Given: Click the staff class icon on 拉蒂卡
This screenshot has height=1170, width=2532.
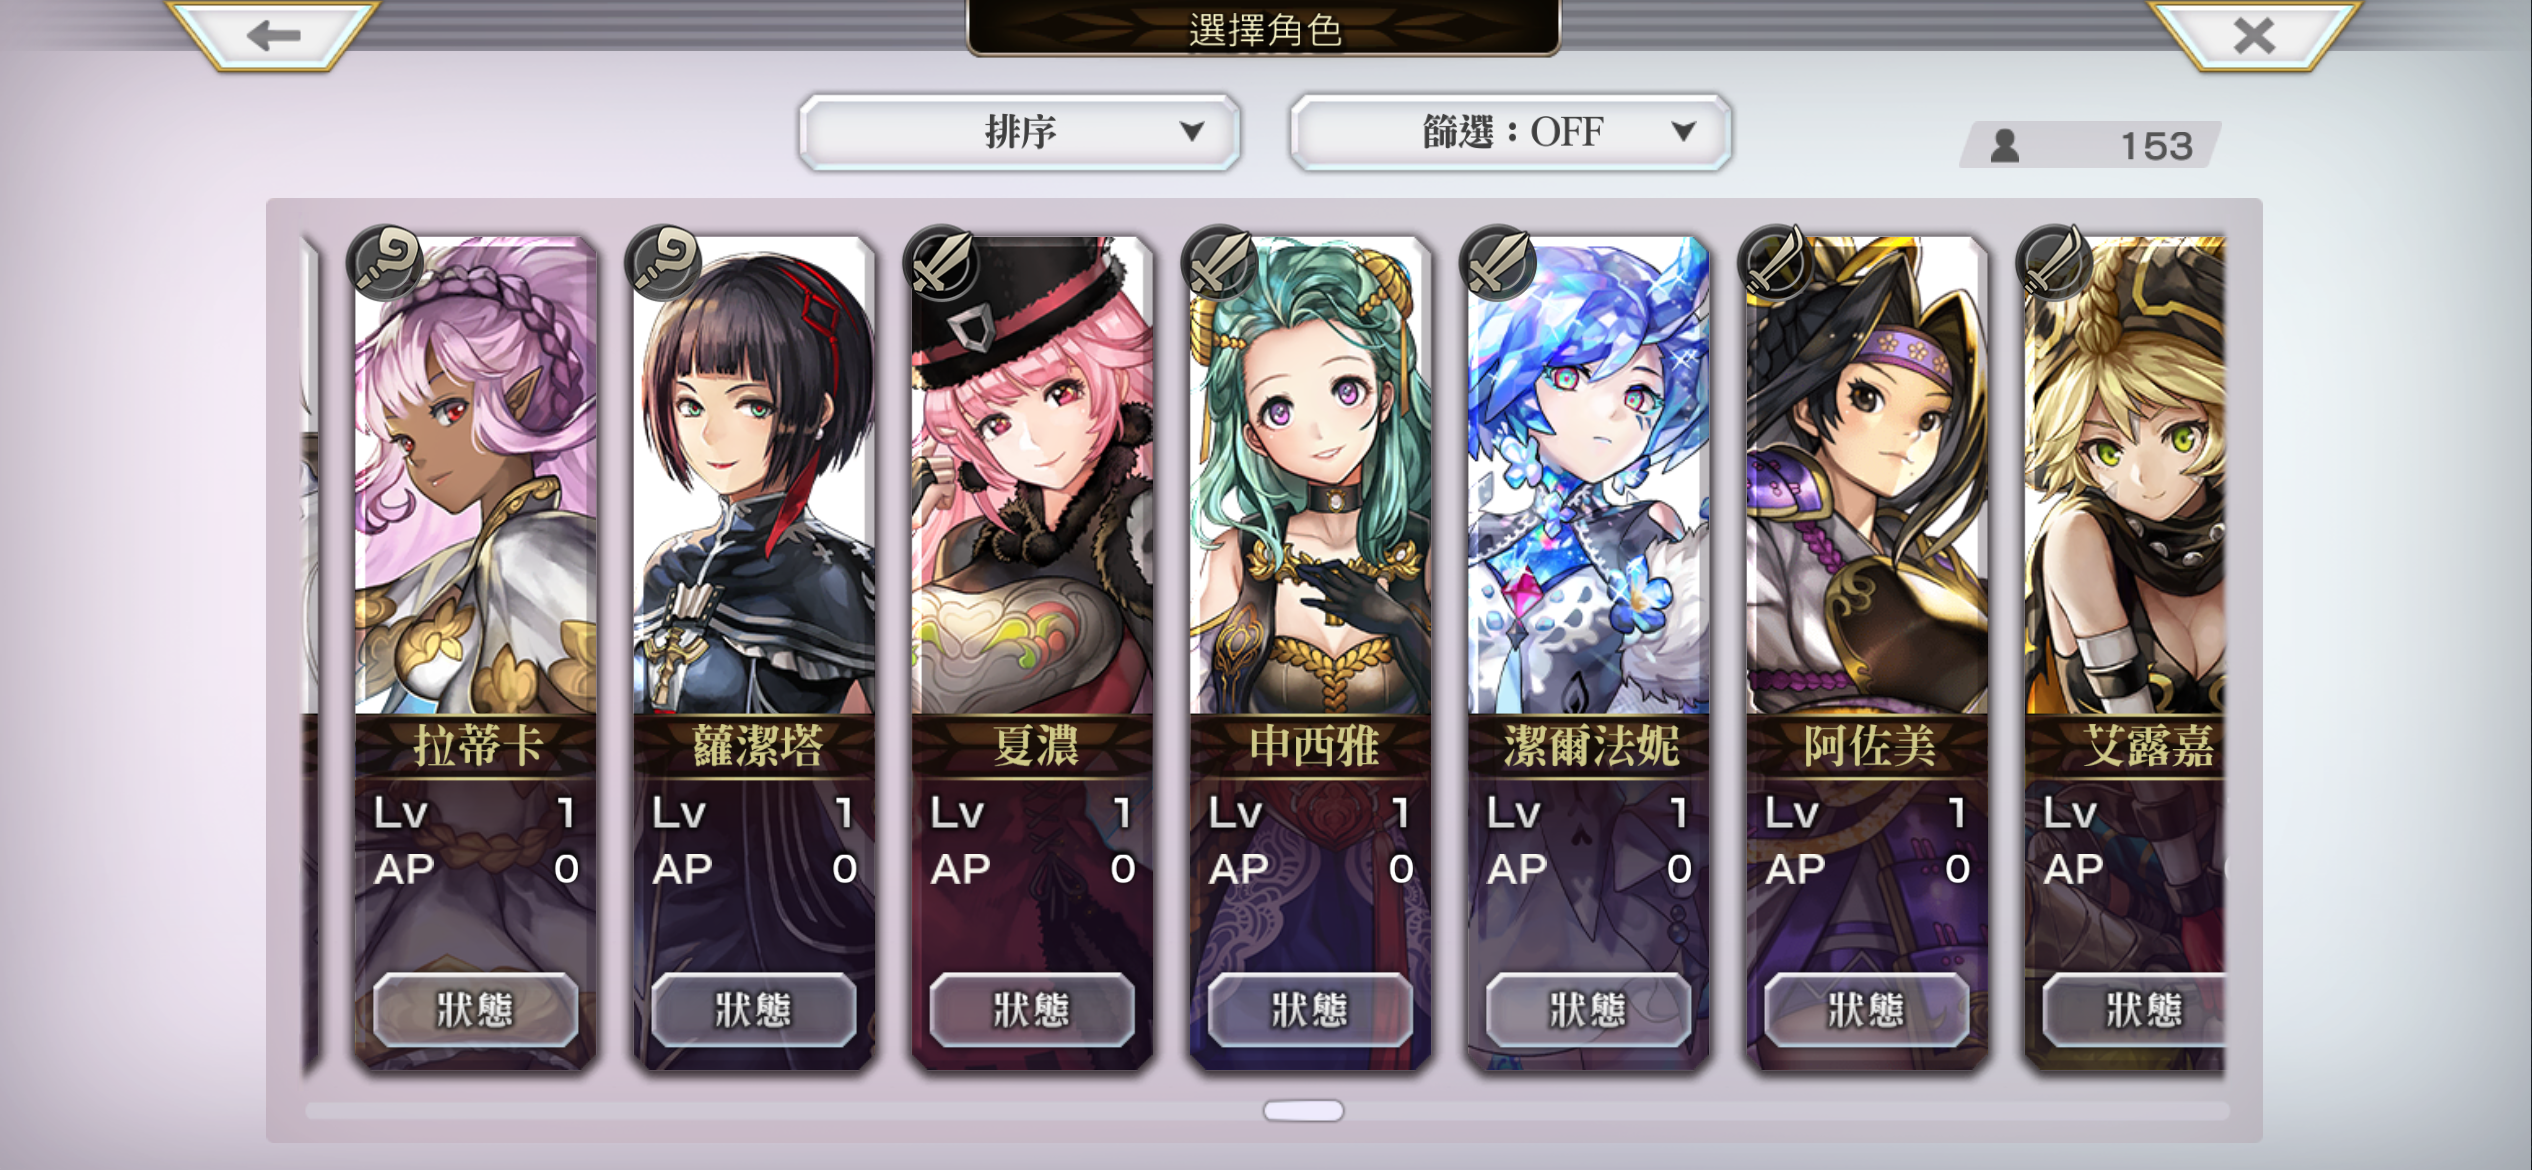Looking at the screenshot, I should click(x=385, y=263).
